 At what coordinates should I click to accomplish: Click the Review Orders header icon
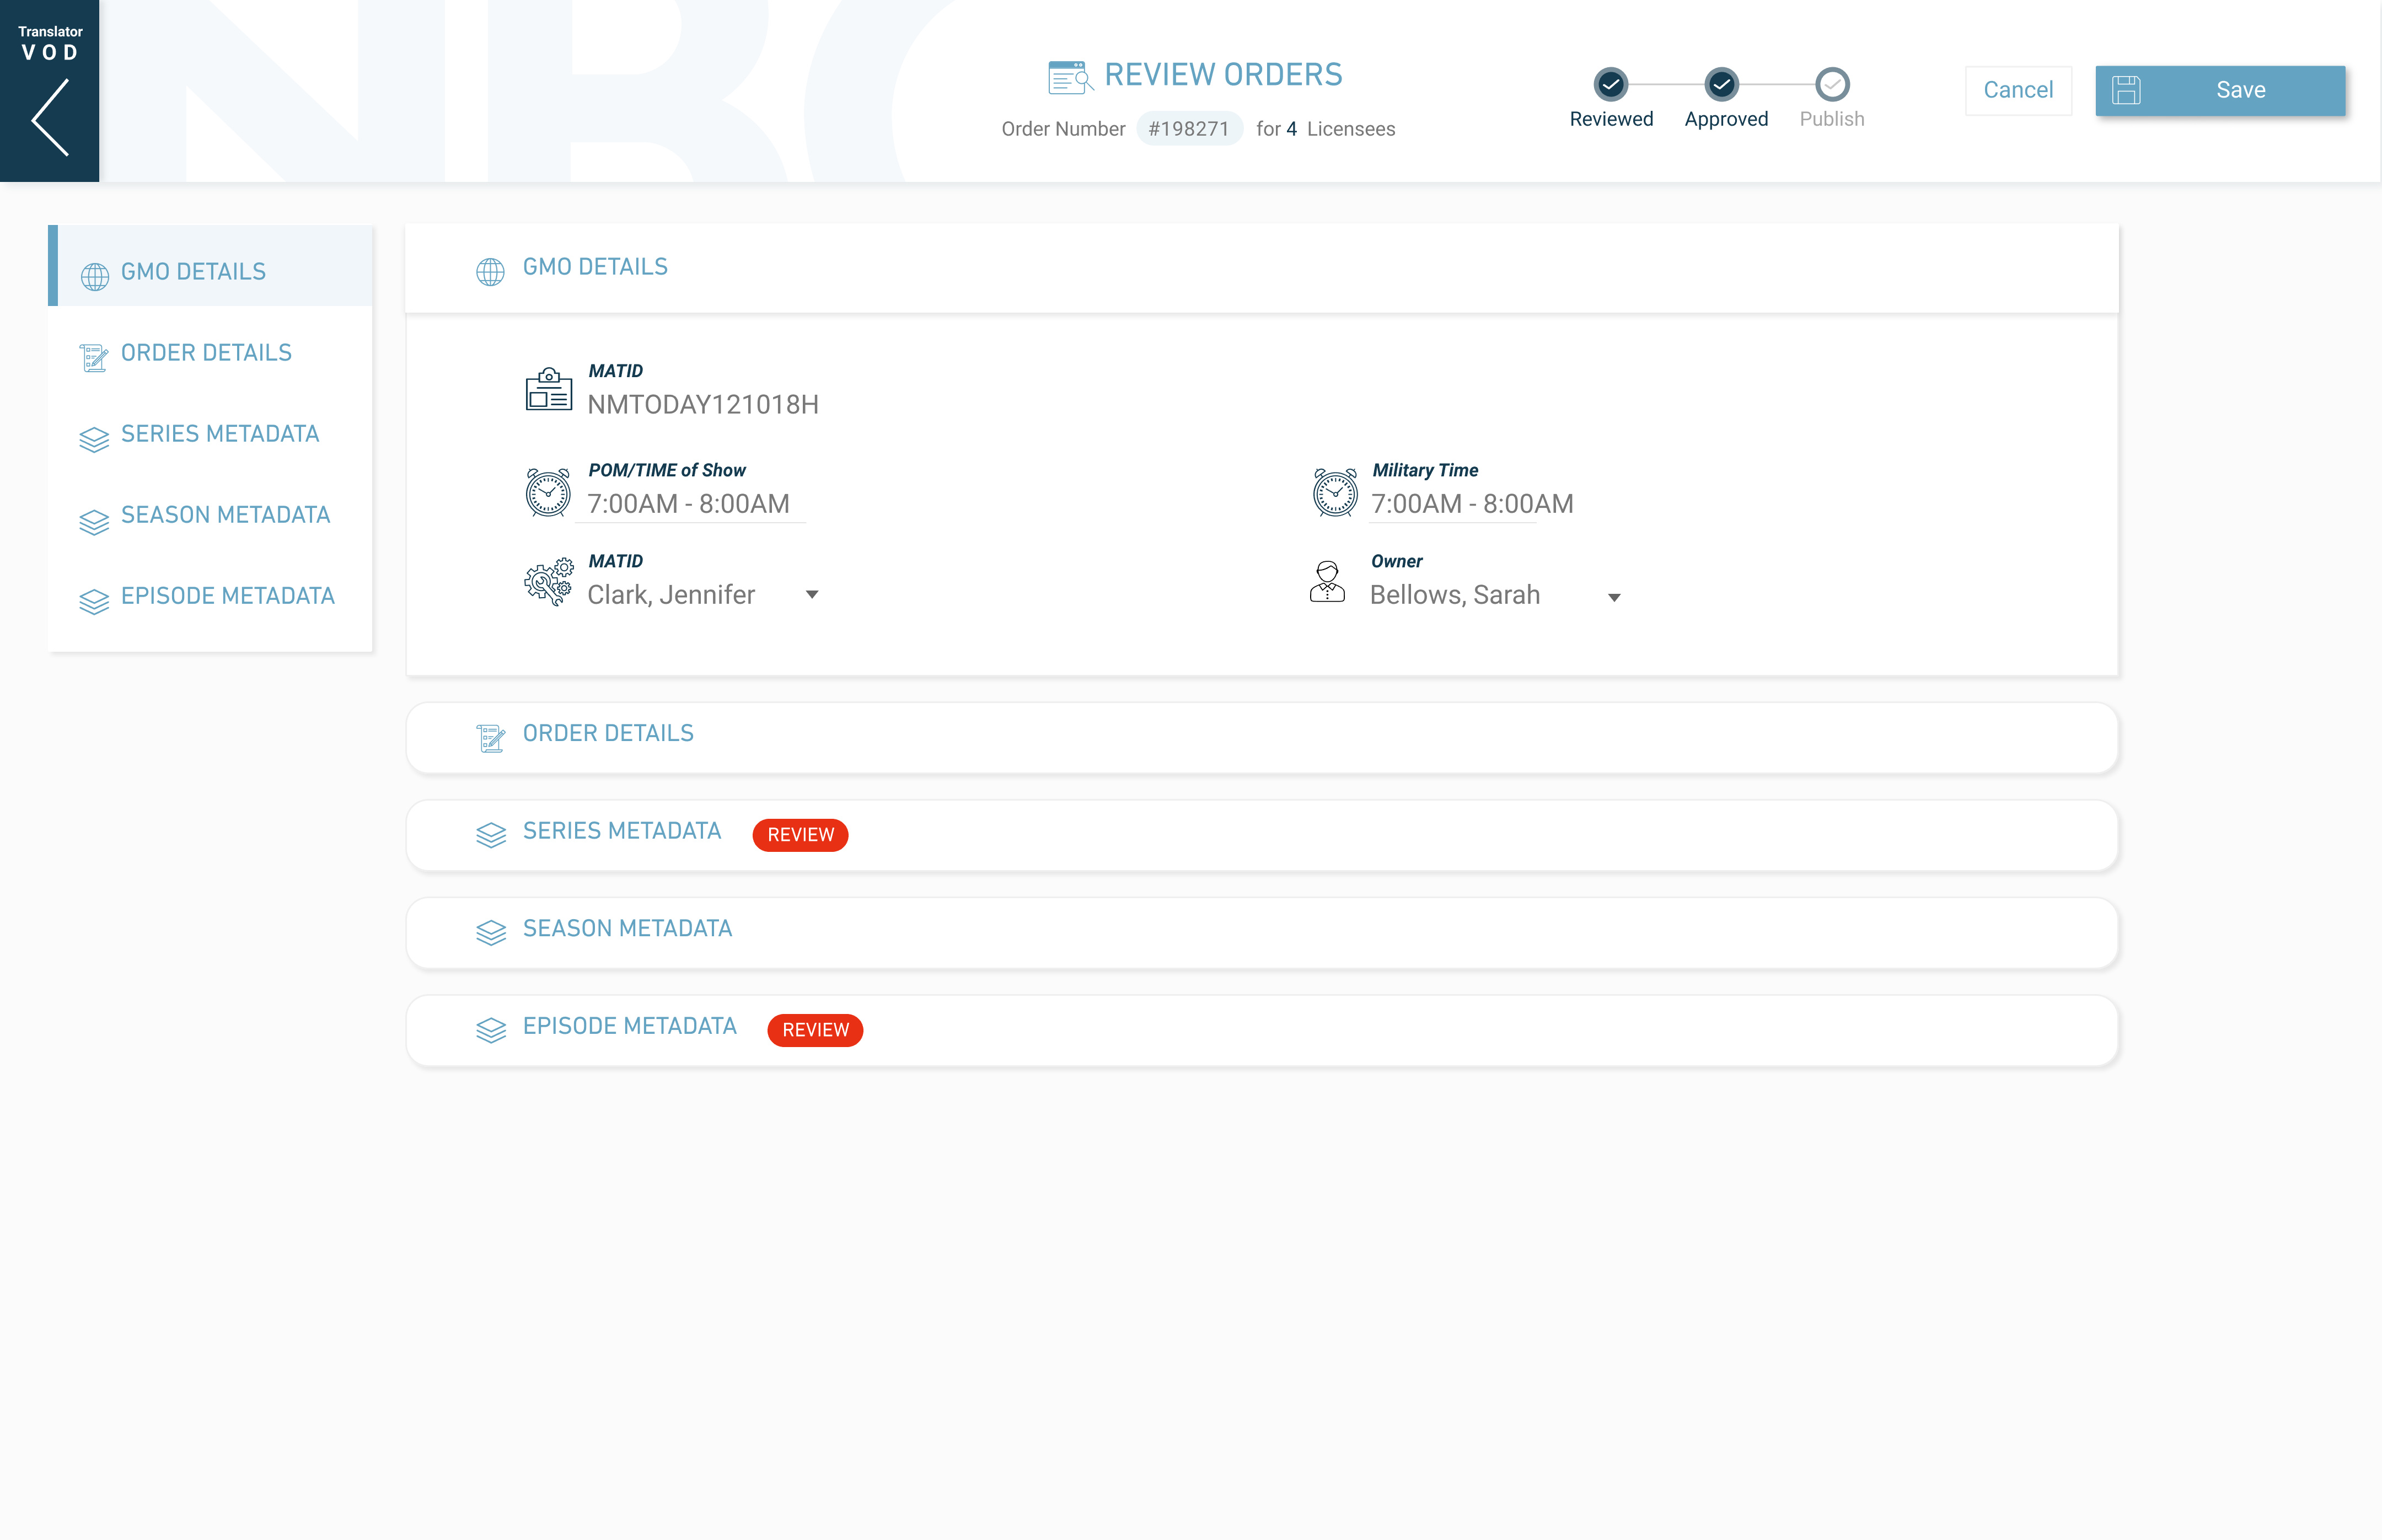[x=1069, y=77]
